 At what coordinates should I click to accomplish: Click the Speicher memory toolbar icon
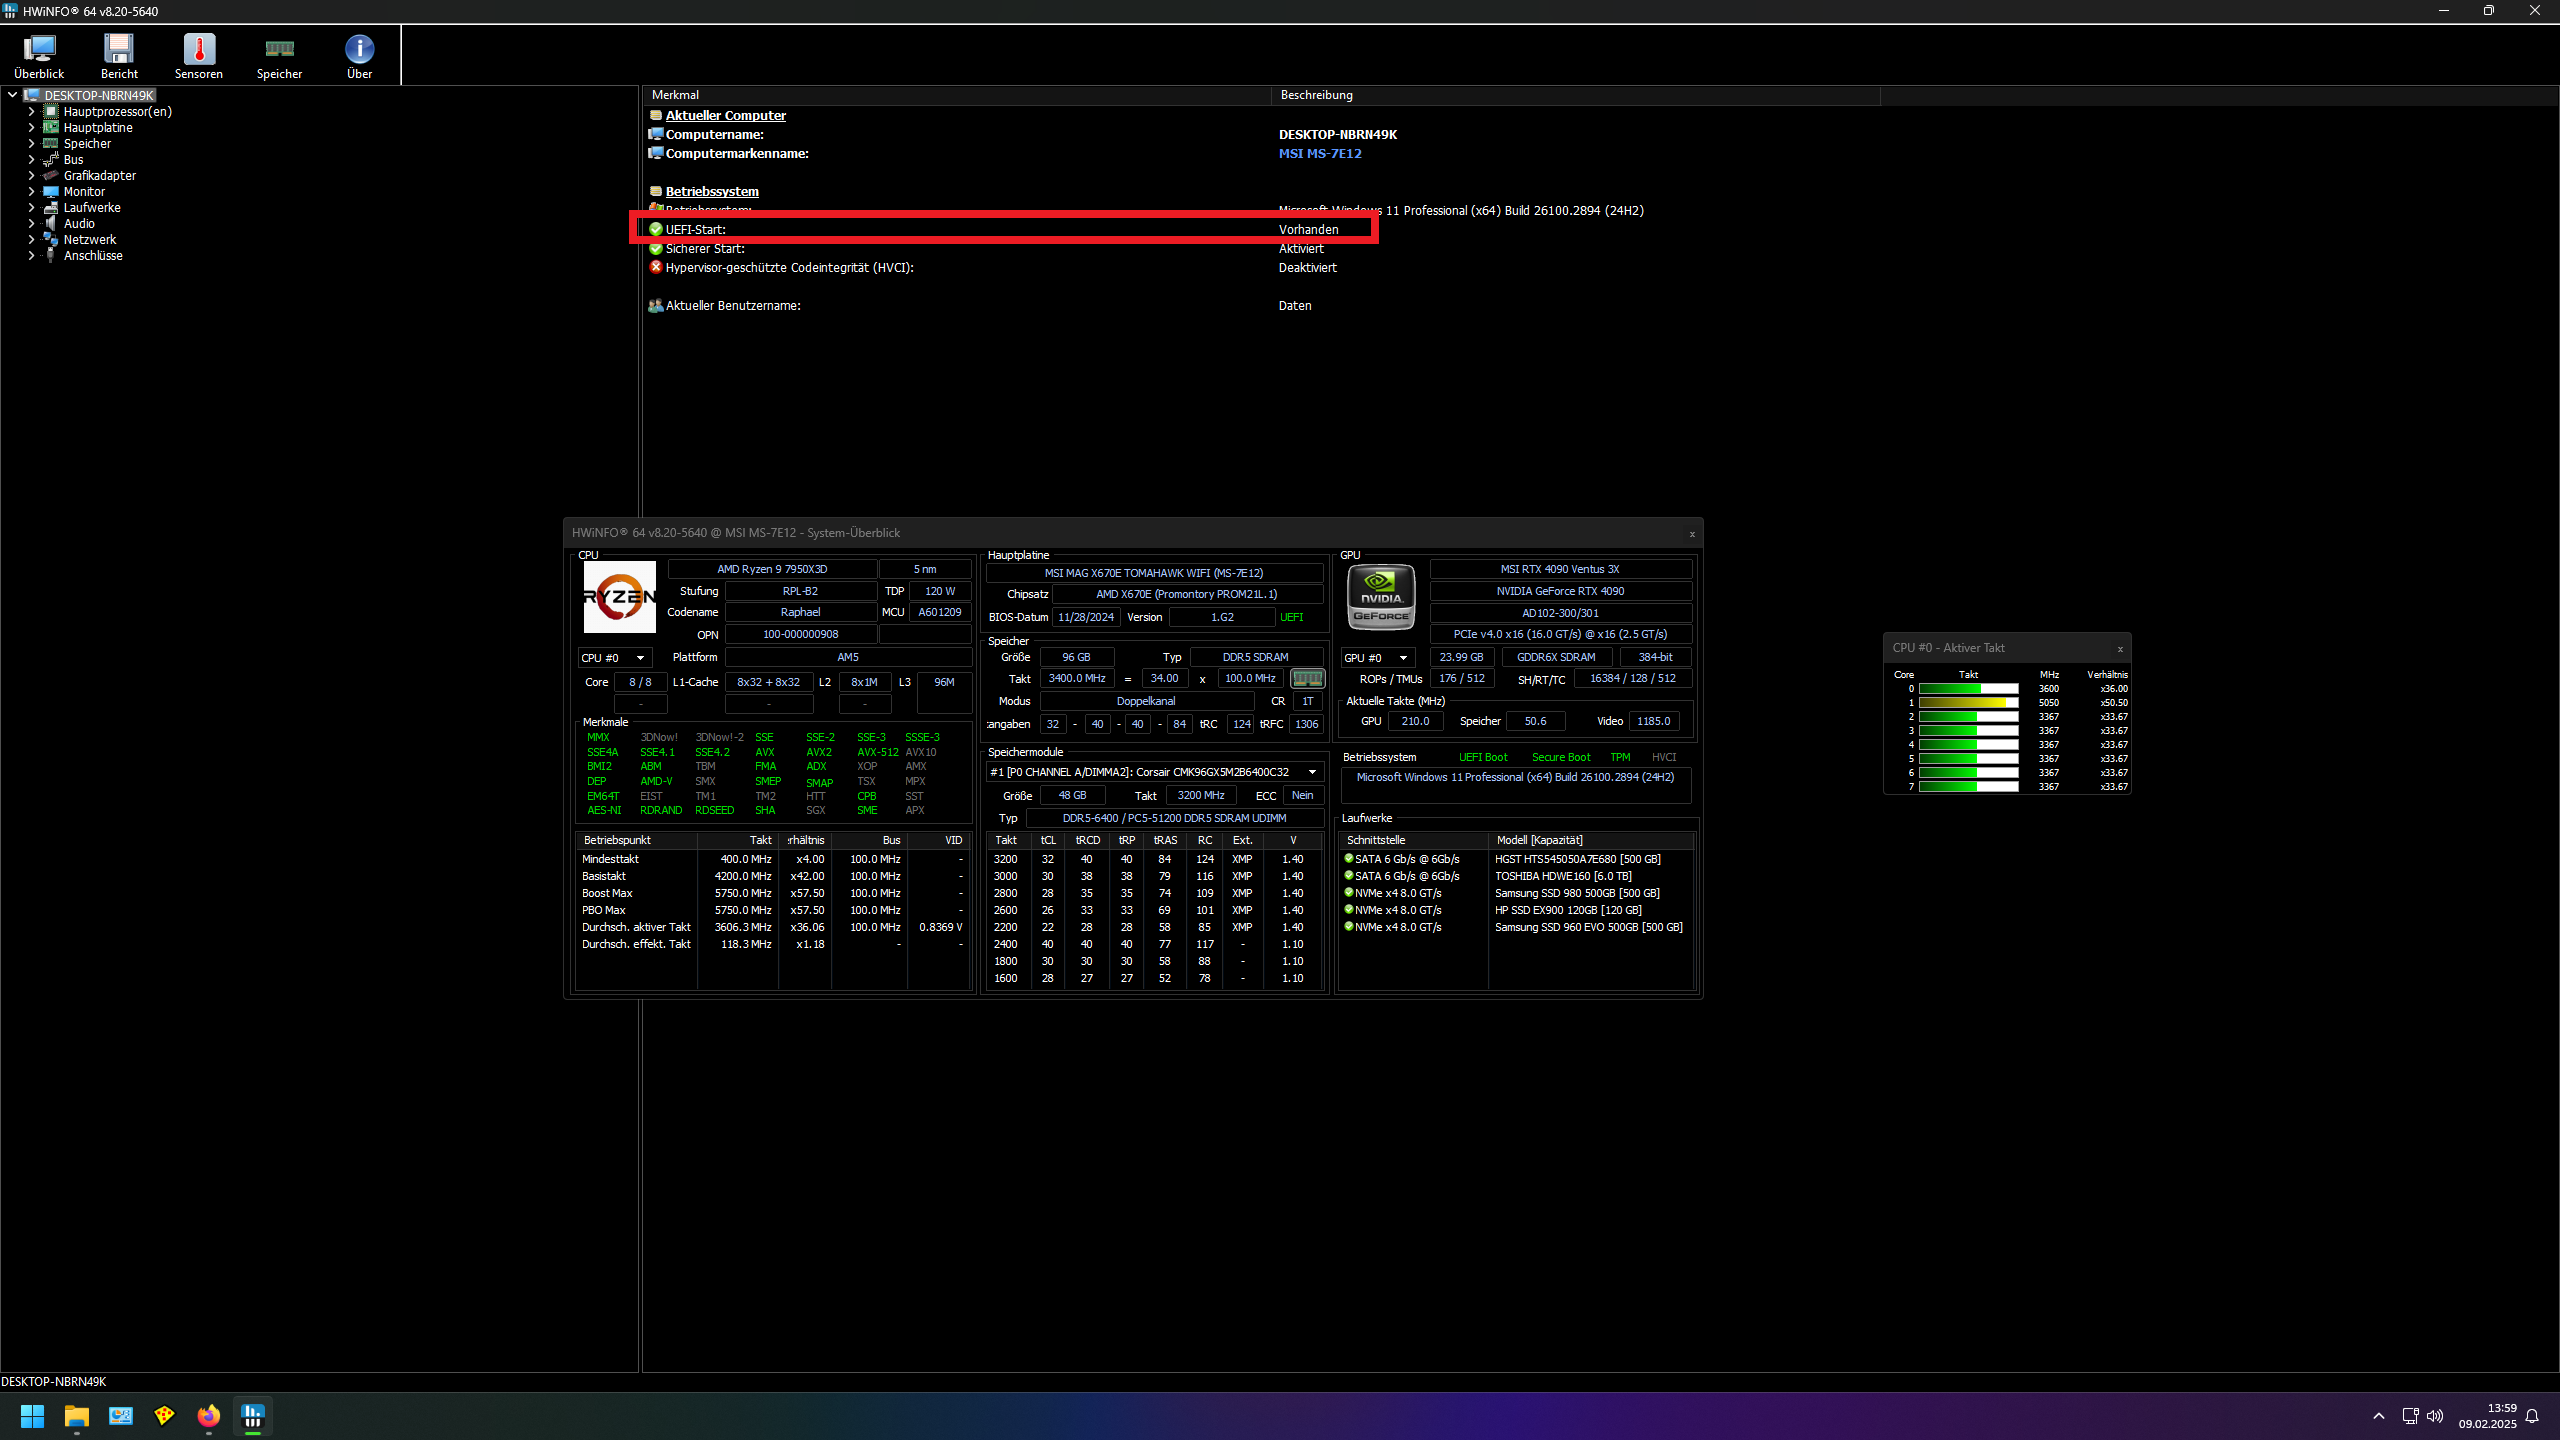click(279, 56)
